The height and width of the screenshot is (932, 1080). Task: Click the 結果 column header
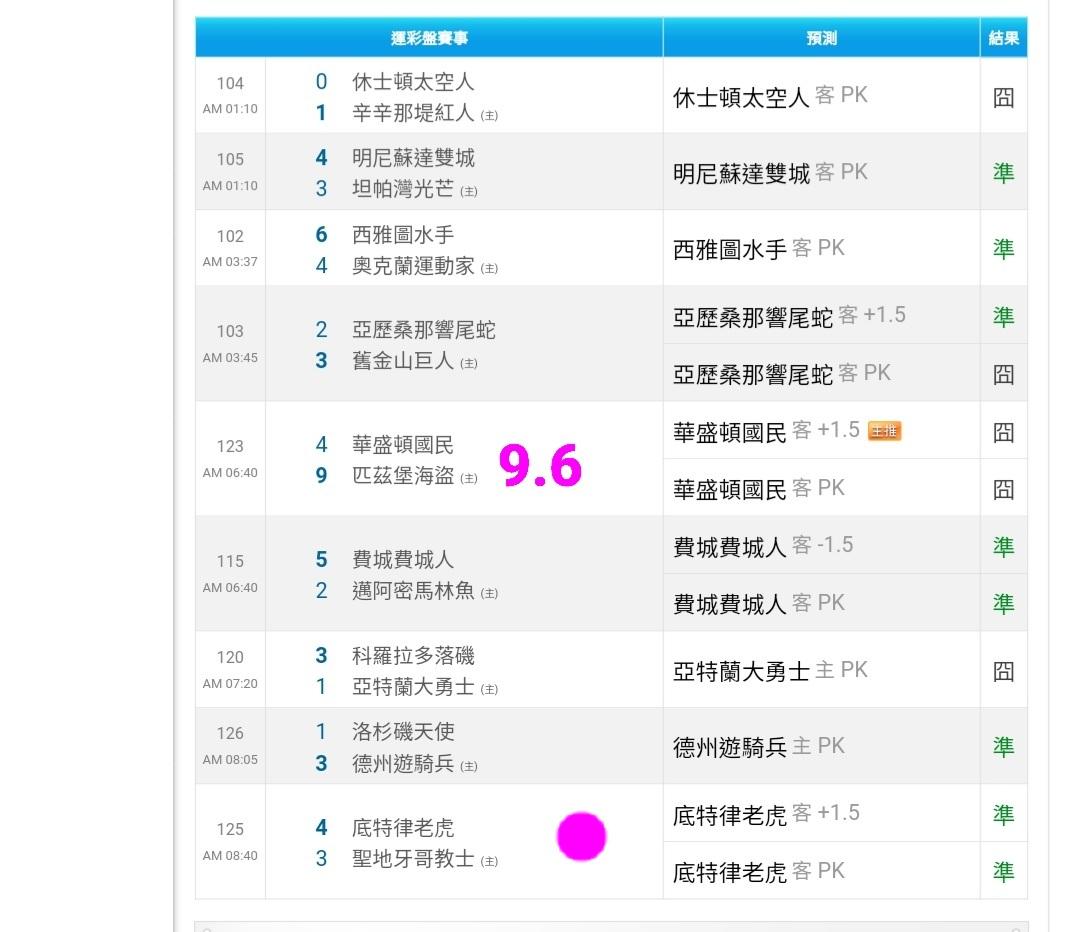point(1004,38)
